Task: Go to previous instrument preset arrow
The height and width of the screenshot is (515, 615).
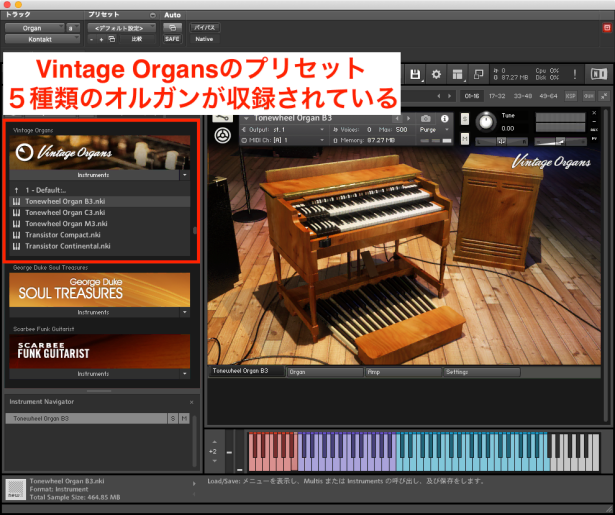Action: [397, 118]
